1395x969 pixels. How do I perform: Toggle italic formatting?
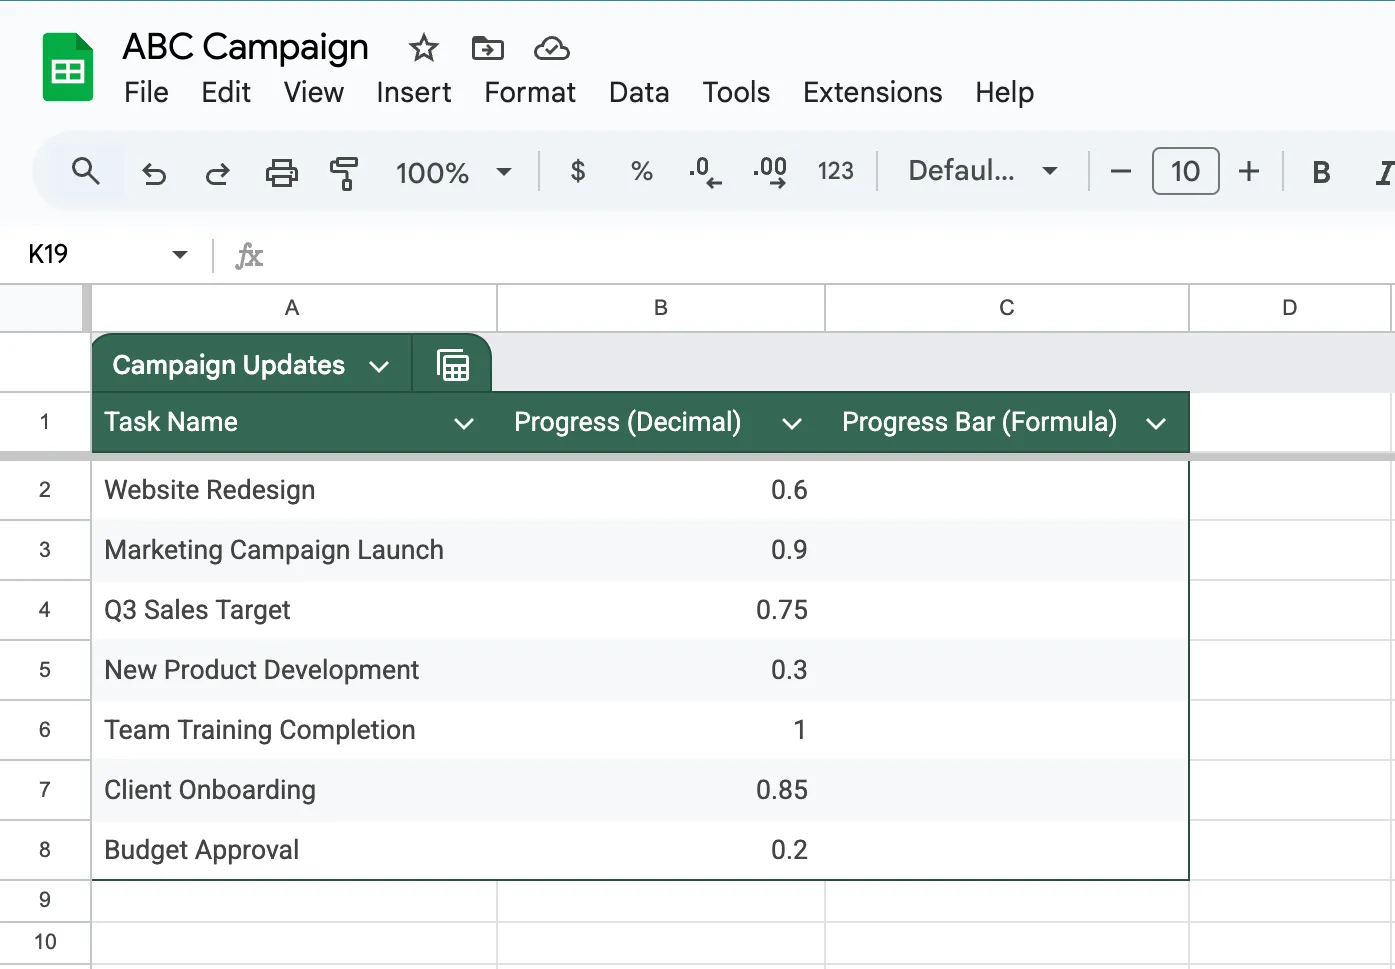point(1384,173)
